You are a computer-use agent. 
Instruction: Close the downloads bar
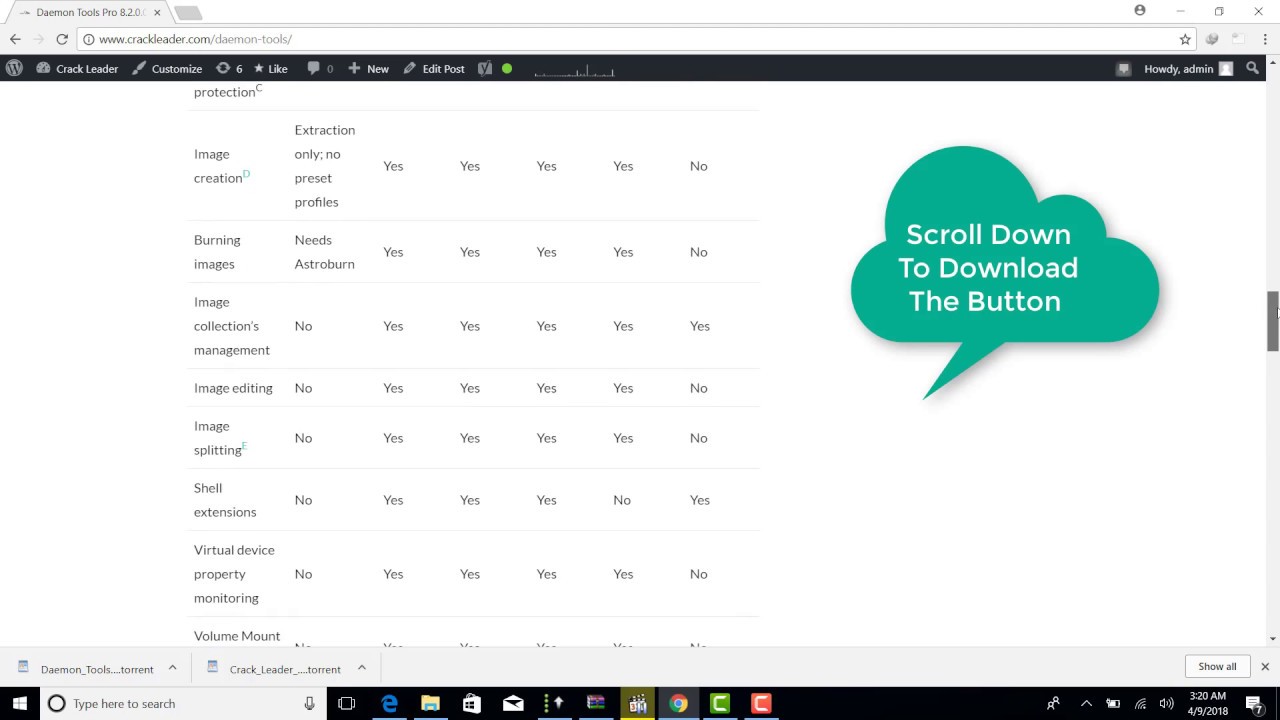[x=1264, y=667]
